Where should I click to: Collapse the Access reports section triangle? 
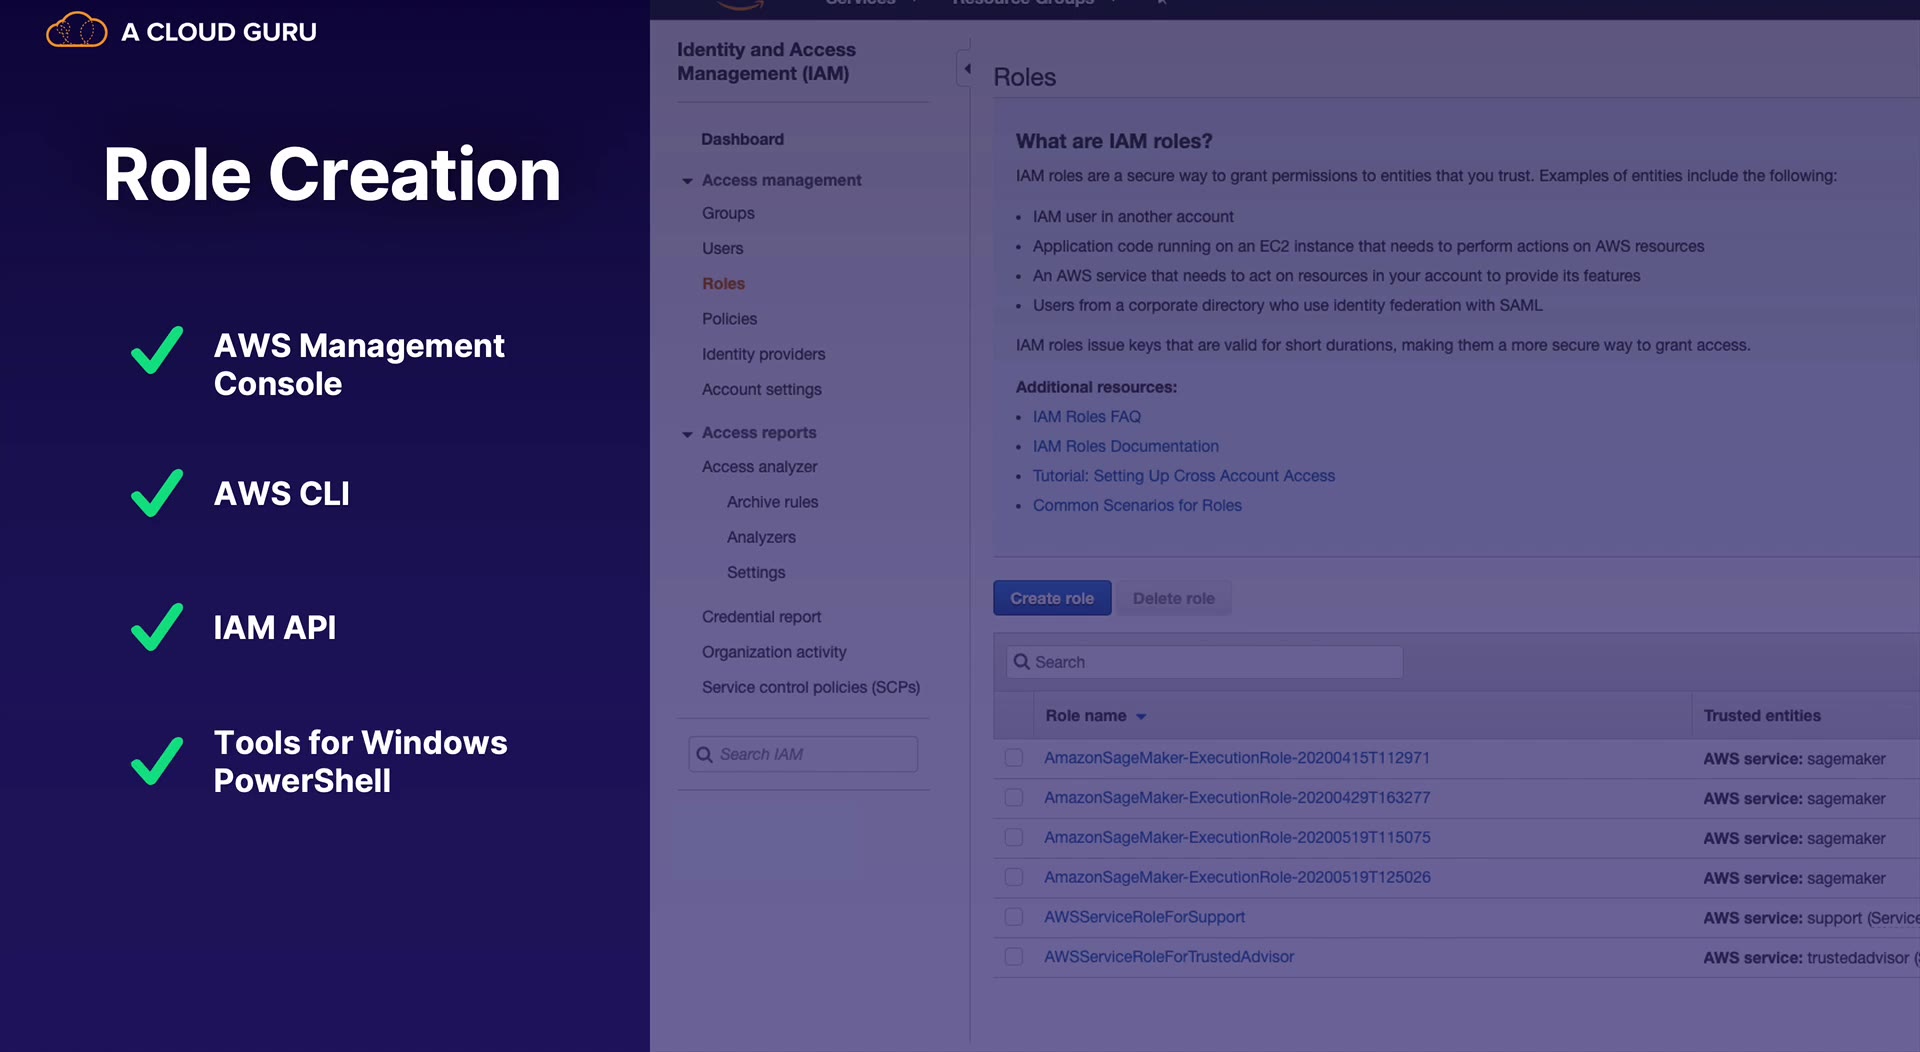[x=687, y=434]
